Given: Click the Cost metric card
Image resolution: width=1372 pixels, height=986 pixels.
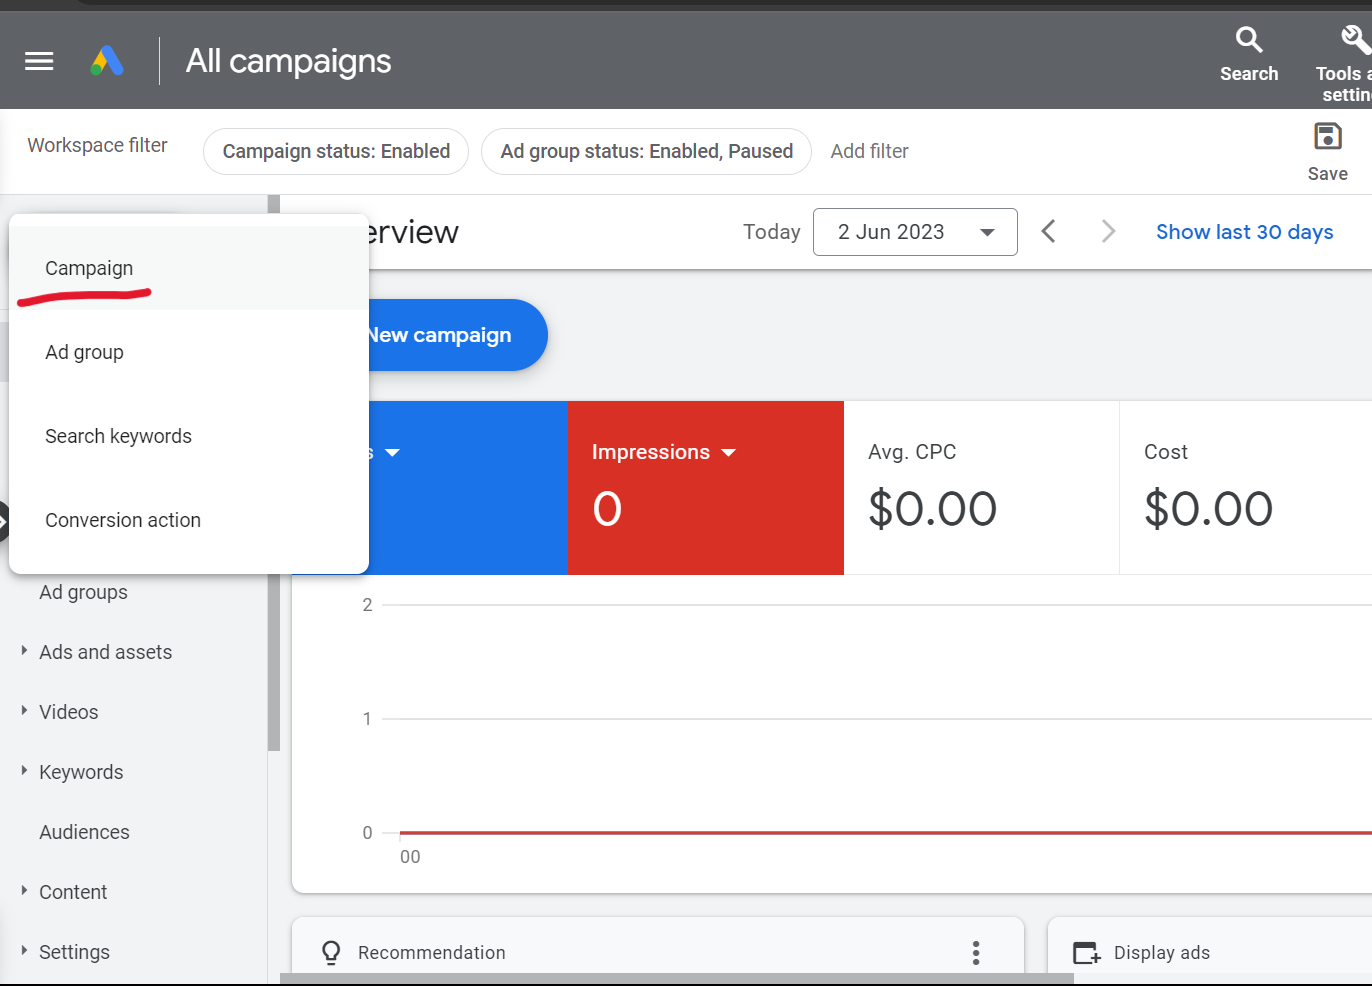Looking at the screenshot, I should coord(1245,488).
